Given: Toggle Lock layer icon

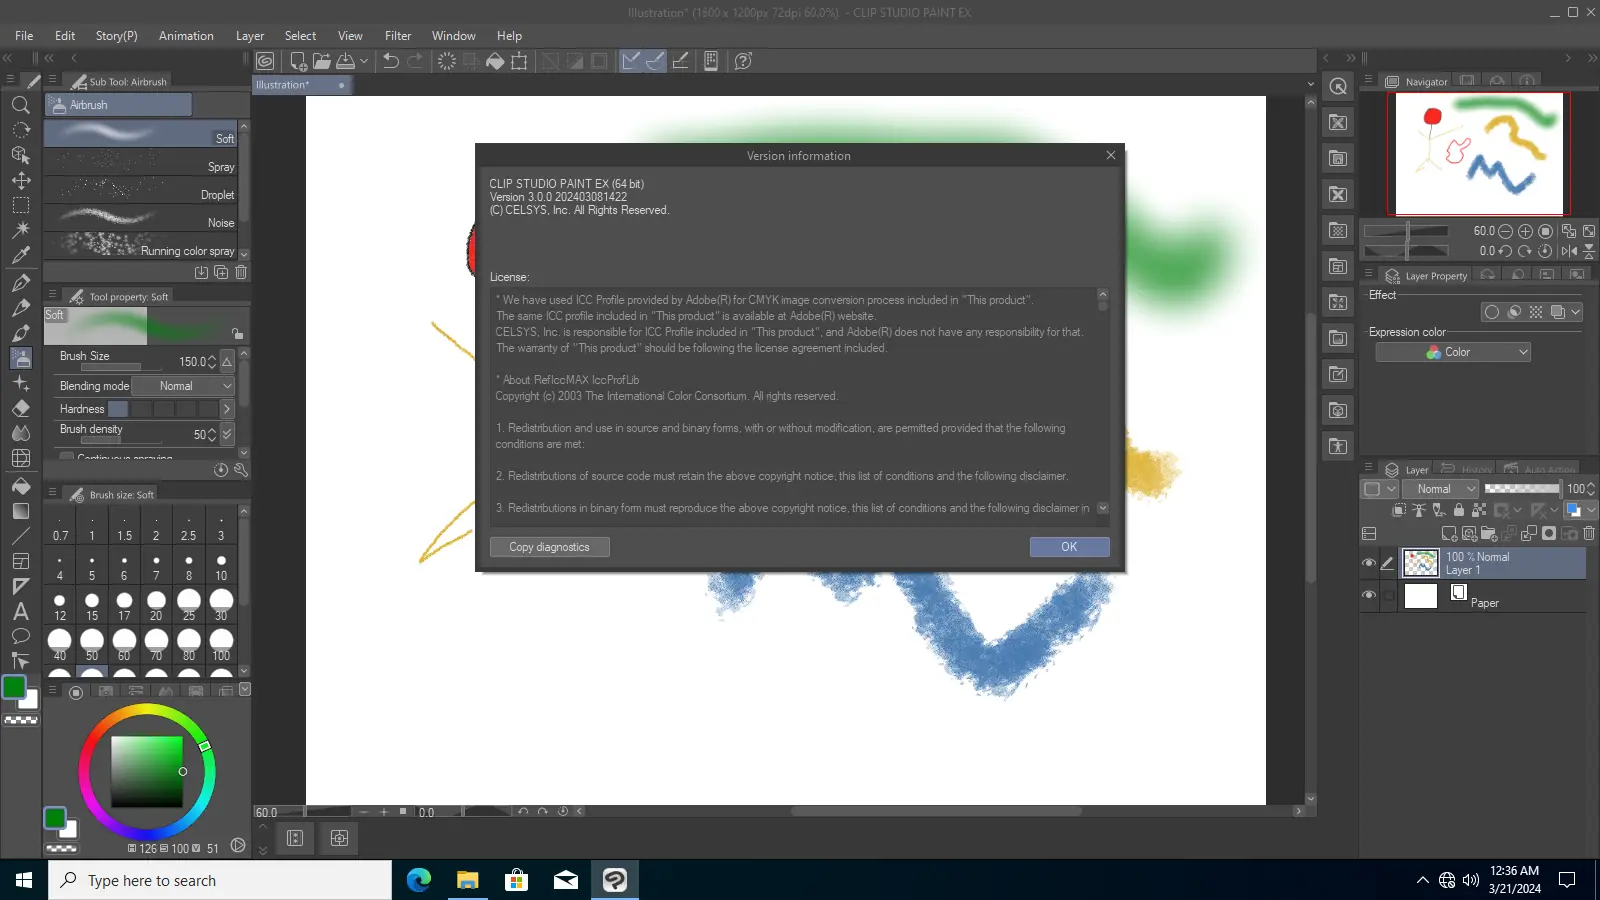Looking at the screenshot, I should click(x=1459, y=510).
